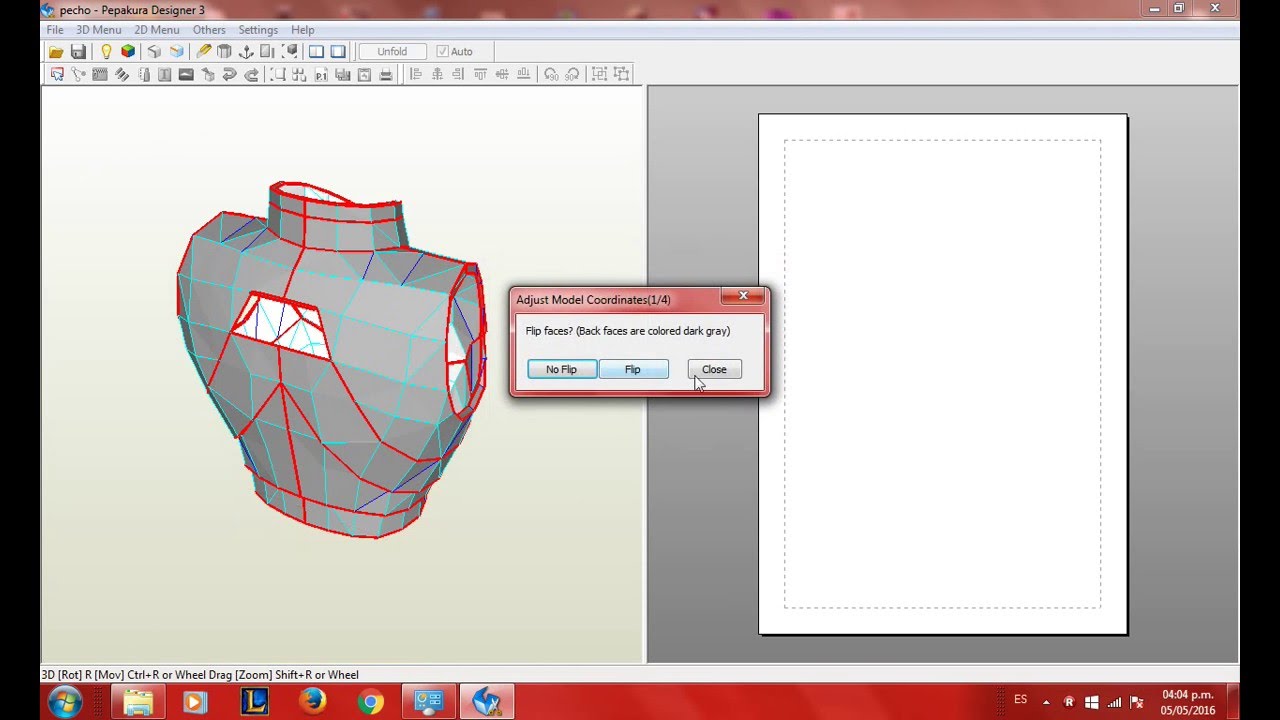Click the rotate 90 clockwise icon

[x=572, y=74]
